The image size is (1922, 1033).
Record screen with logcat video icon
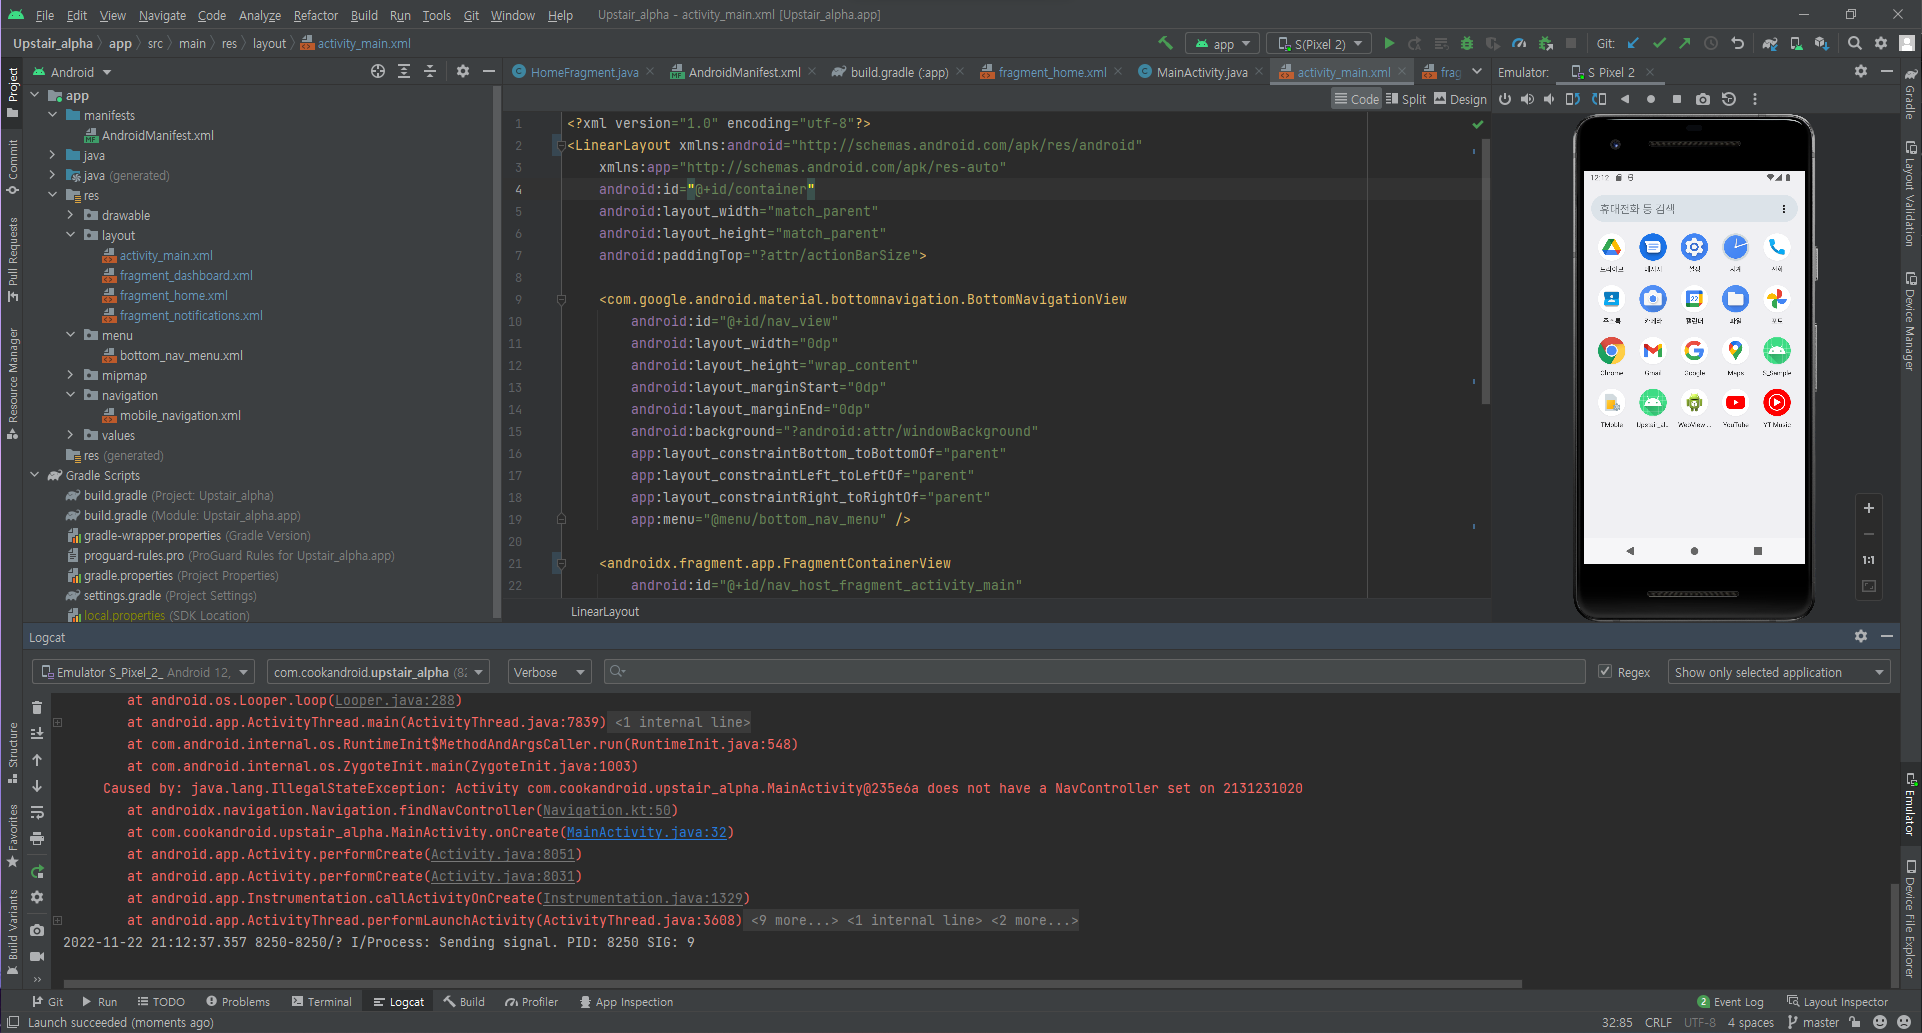tap(37, 956)
